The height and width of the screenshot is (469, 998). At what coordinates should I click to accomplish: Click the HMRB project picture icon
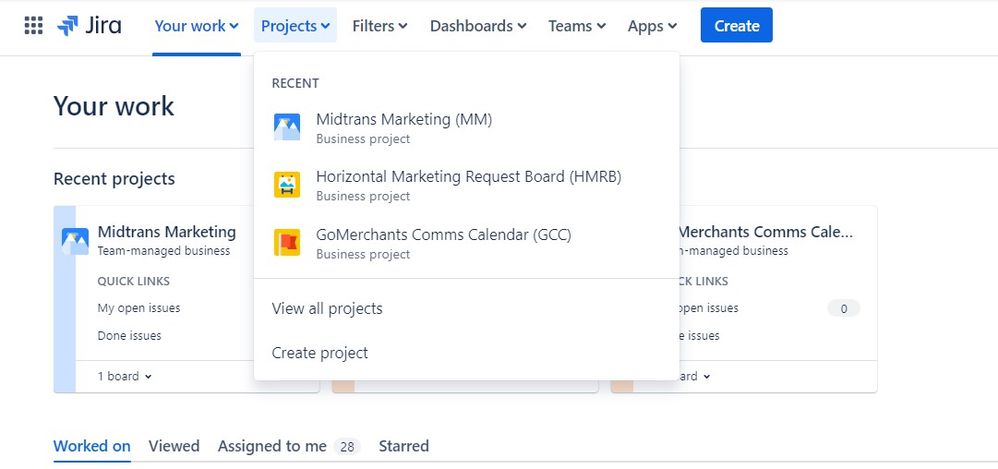click(287, 185)
